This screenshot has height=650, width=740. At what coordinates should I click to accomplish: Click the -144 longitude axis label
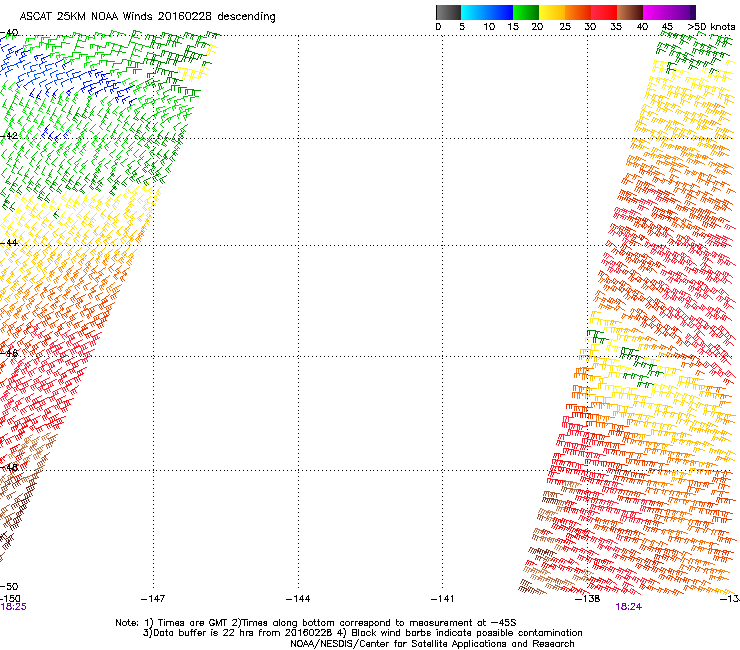298,599
